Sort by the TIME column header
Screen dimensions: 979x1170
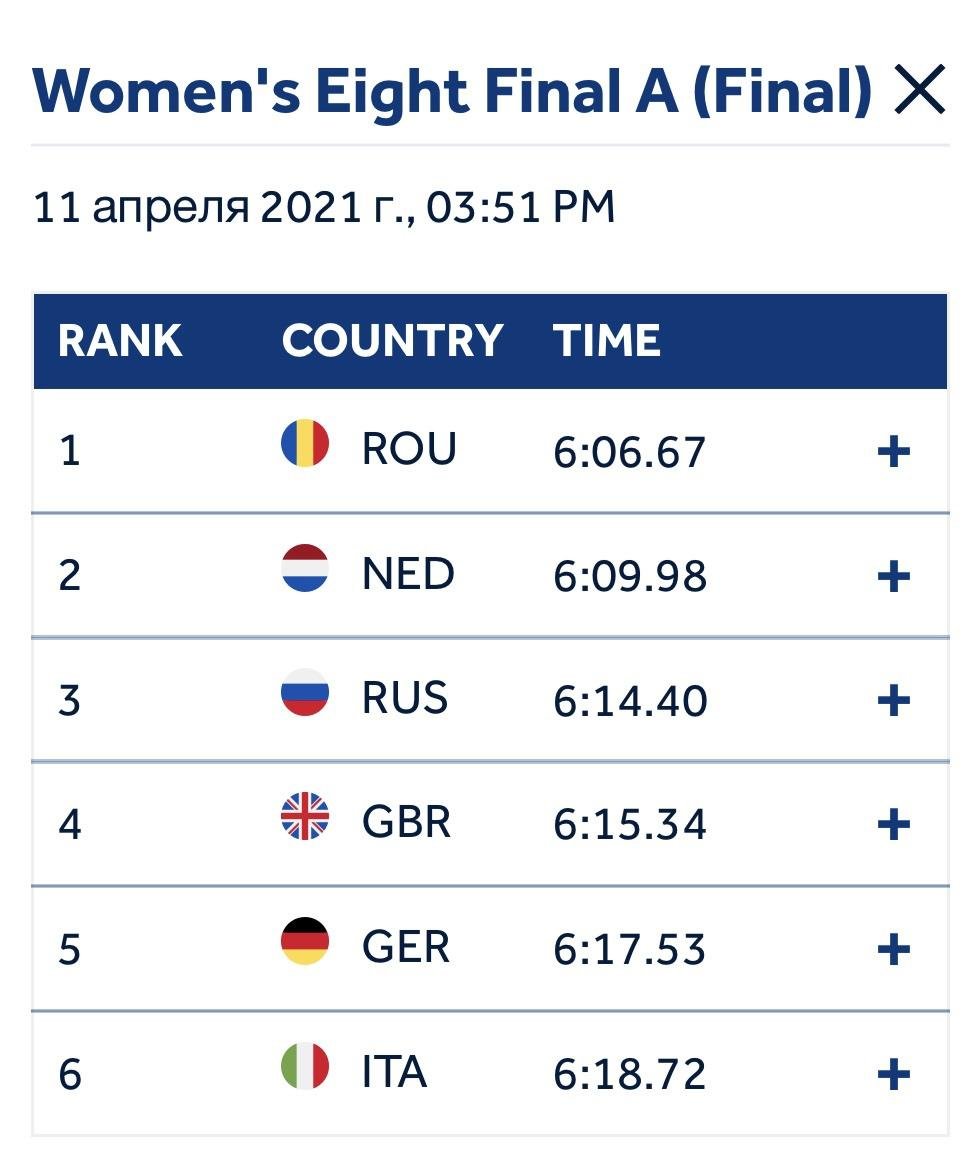607,341
